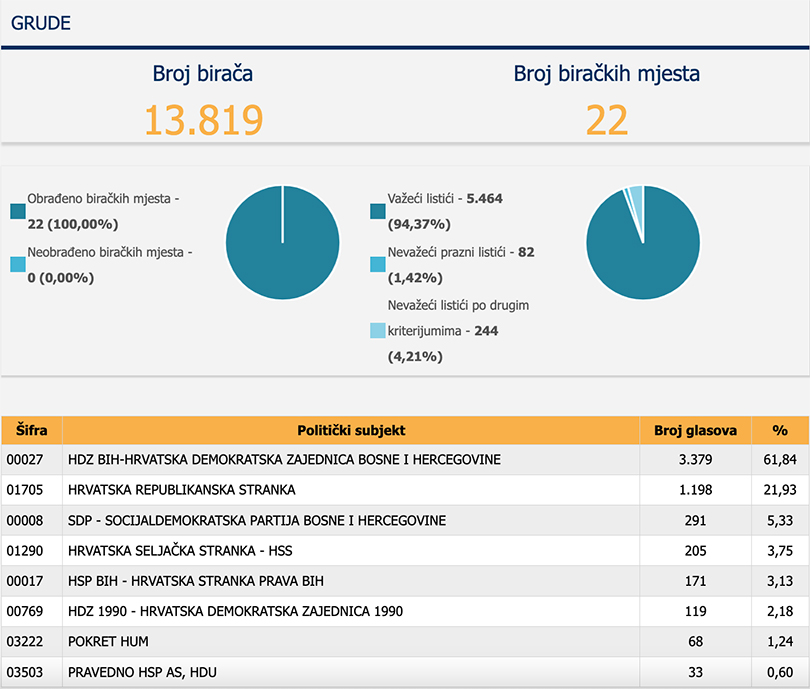Click percentage '3,75'

[780, 551]
